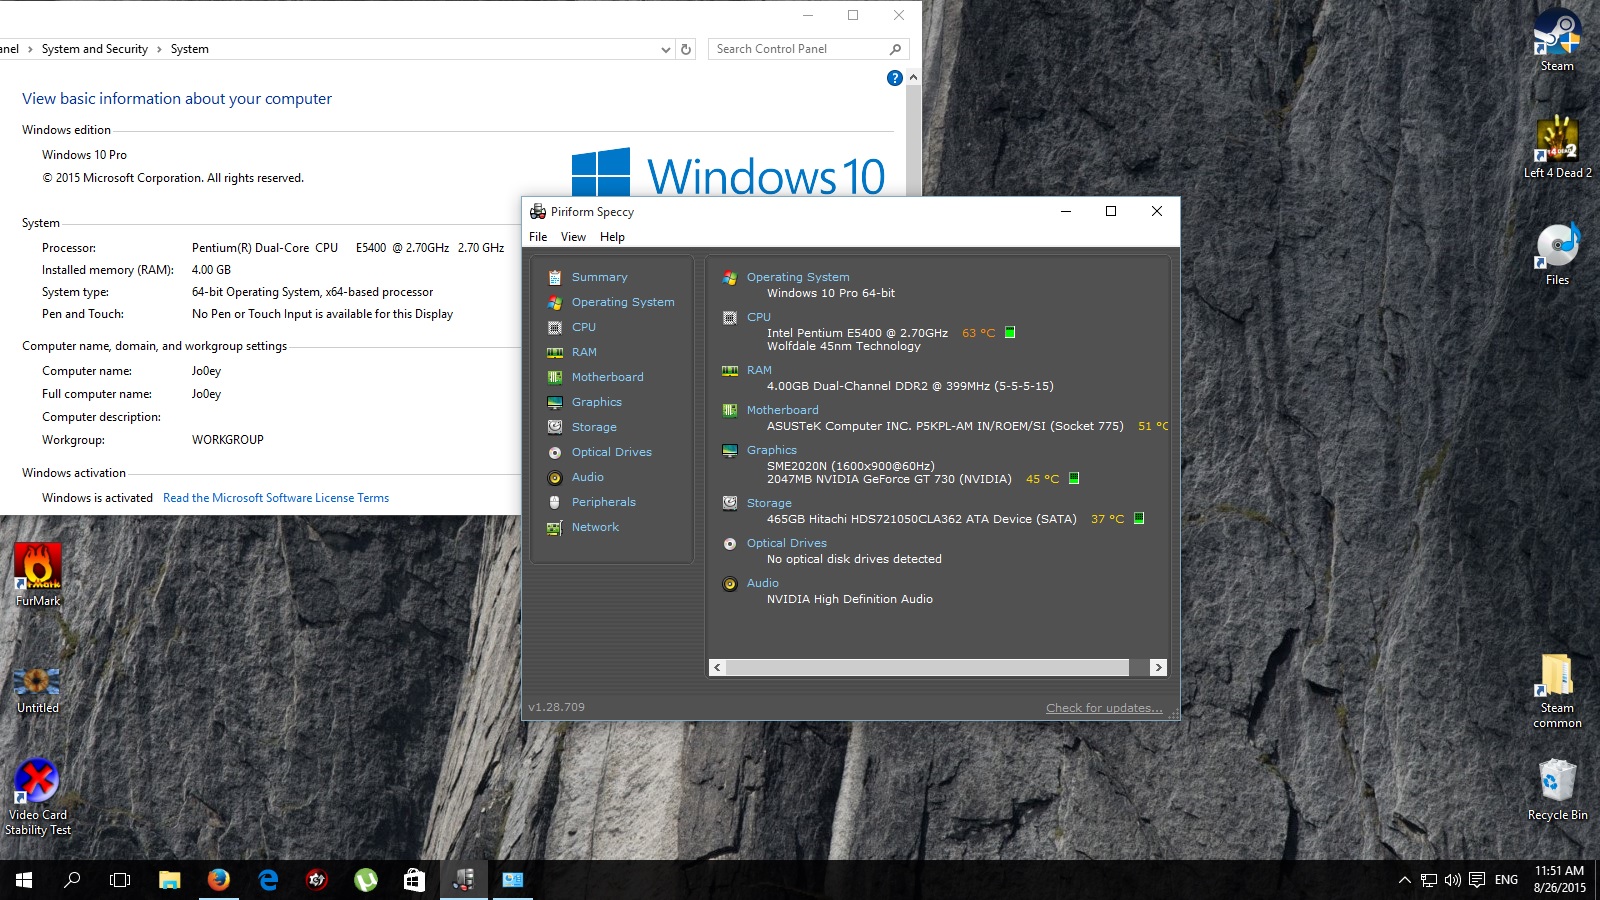Open the CPU section in Speccy sidebar
This screenshot has width=1600, height=900.
[x=583, y=327]
